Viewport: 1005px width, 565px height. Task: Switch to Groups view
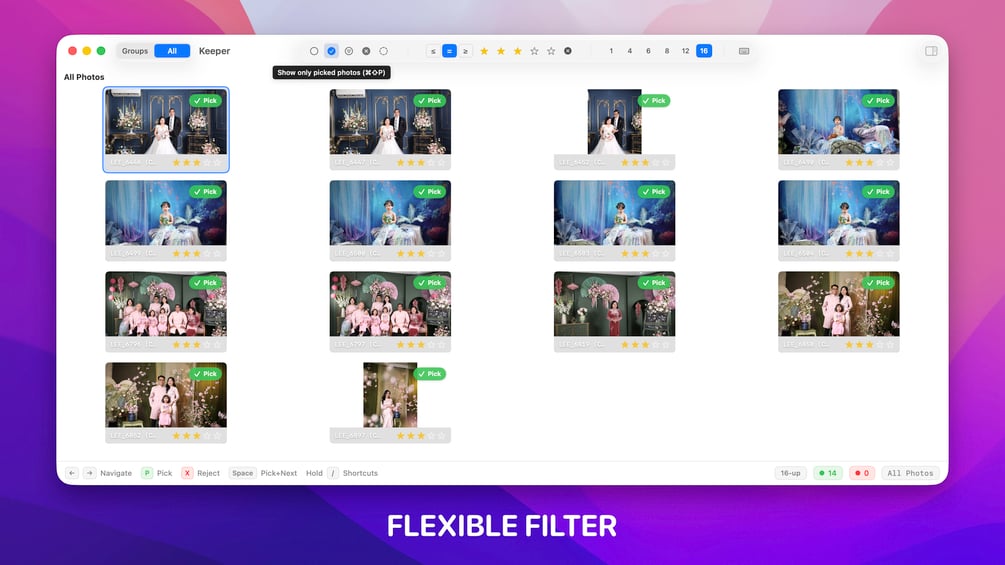[135, 51]
